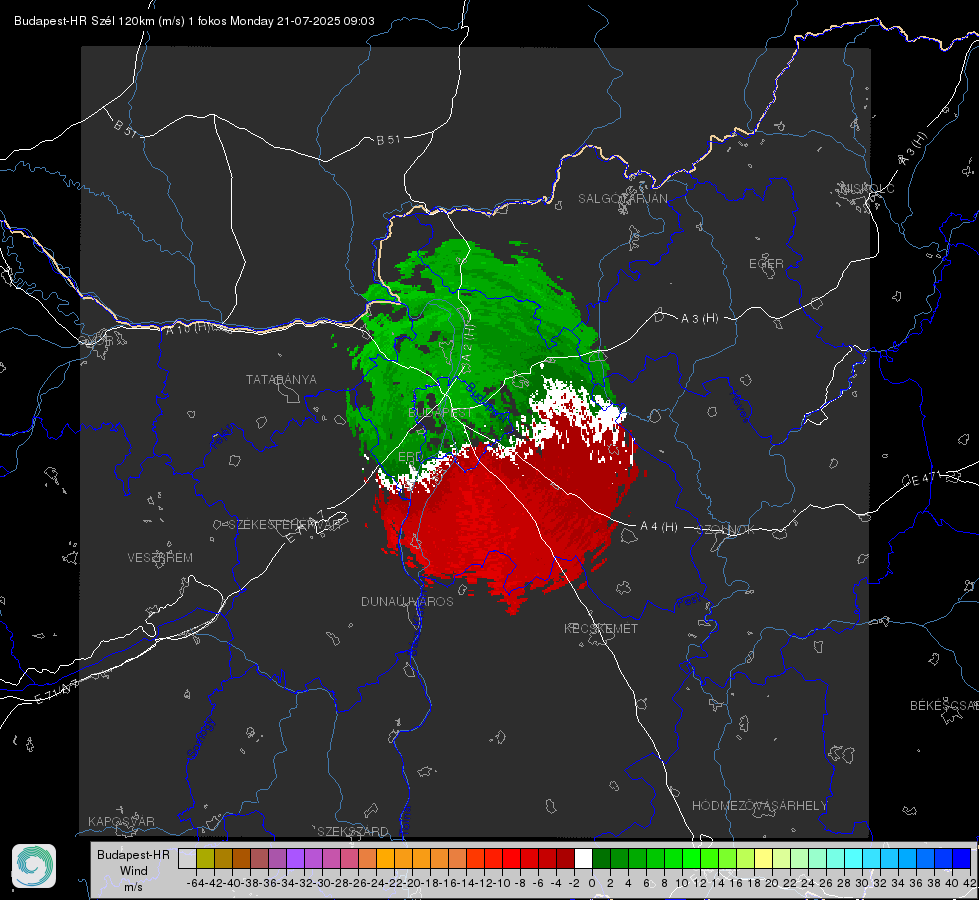Click the VESZPRÉM city label
This screenshot has height=900, width=979.
point(160,558)
